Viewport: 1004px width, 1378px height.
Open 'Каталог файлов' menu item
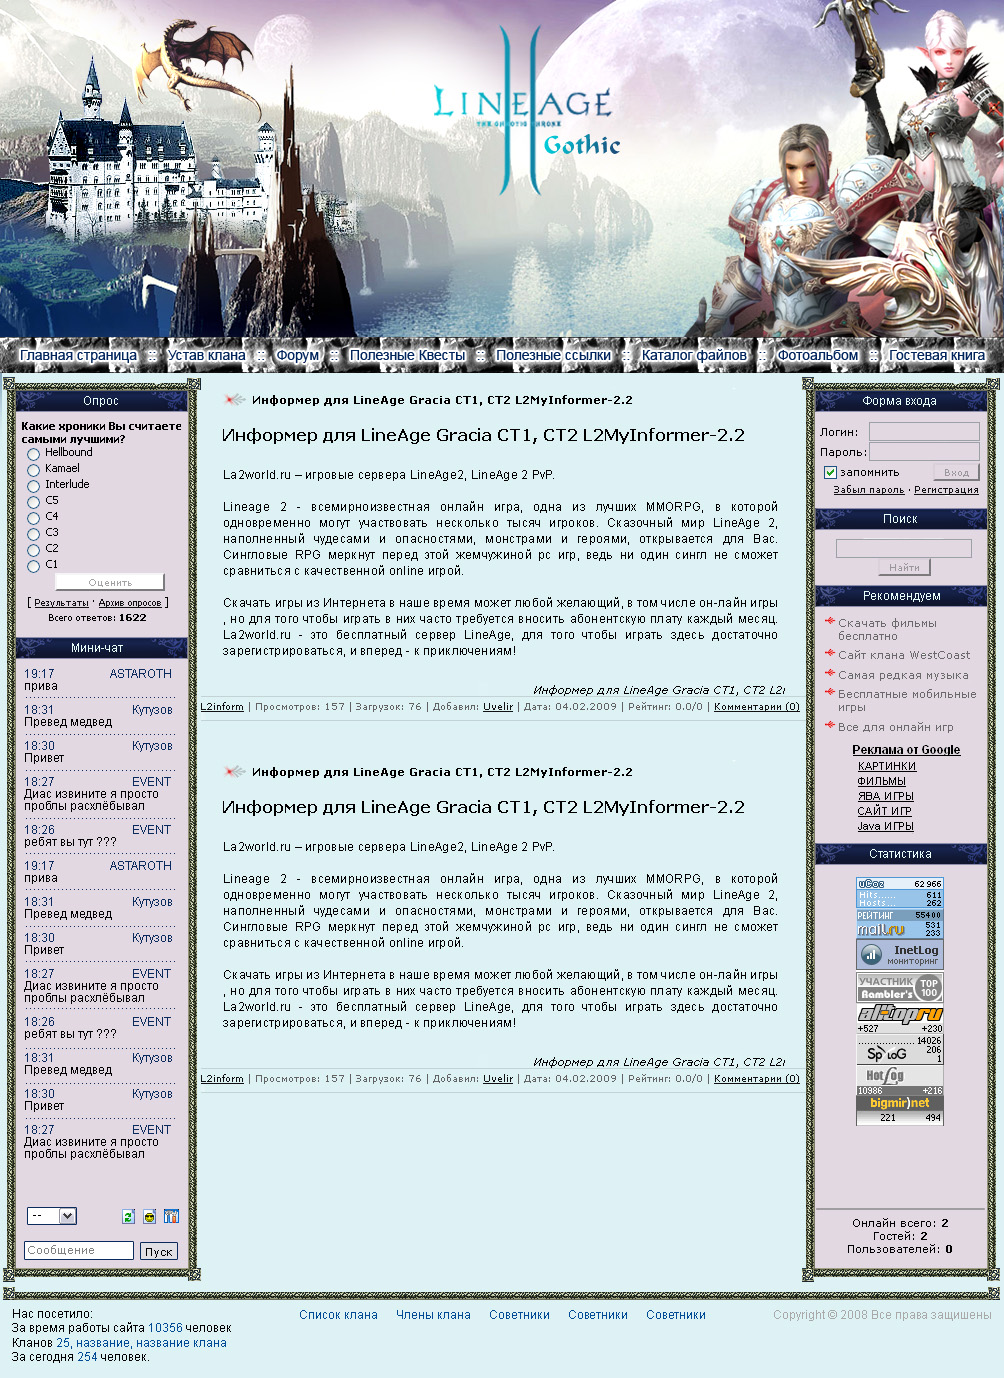[694, 355]
